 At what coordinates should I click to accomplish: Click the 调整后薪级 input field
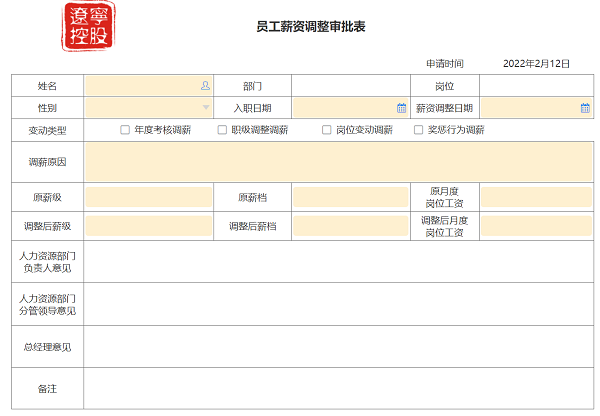coord(148,226)
